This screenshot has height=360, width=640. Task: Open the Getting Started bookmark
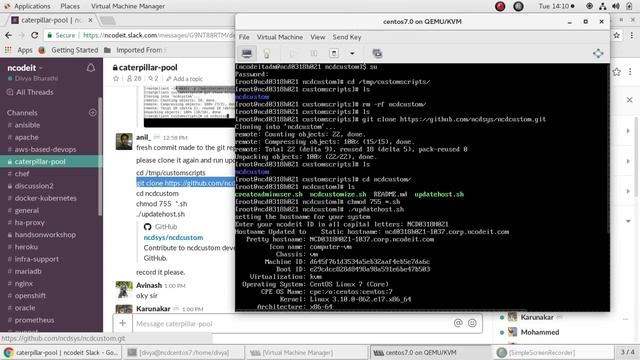pyautogui.click(x=69, y=50)
